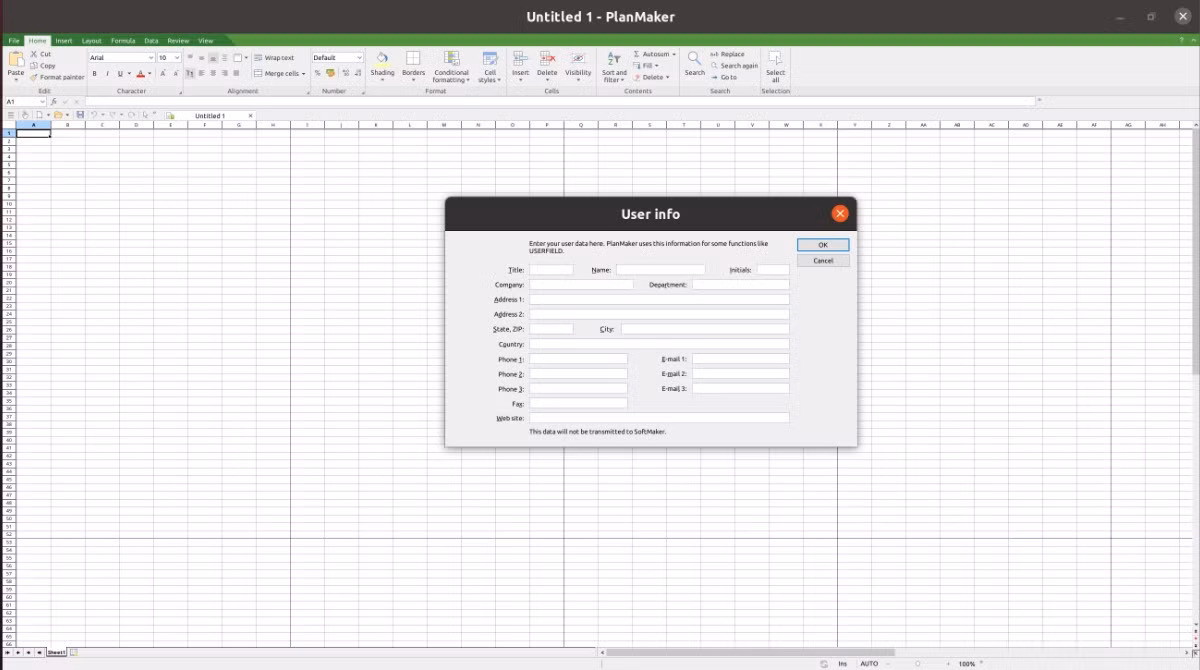Apply the red font color
Image resolution: width=1200 pixels, height=670 pixels.
tap(141, 73)
